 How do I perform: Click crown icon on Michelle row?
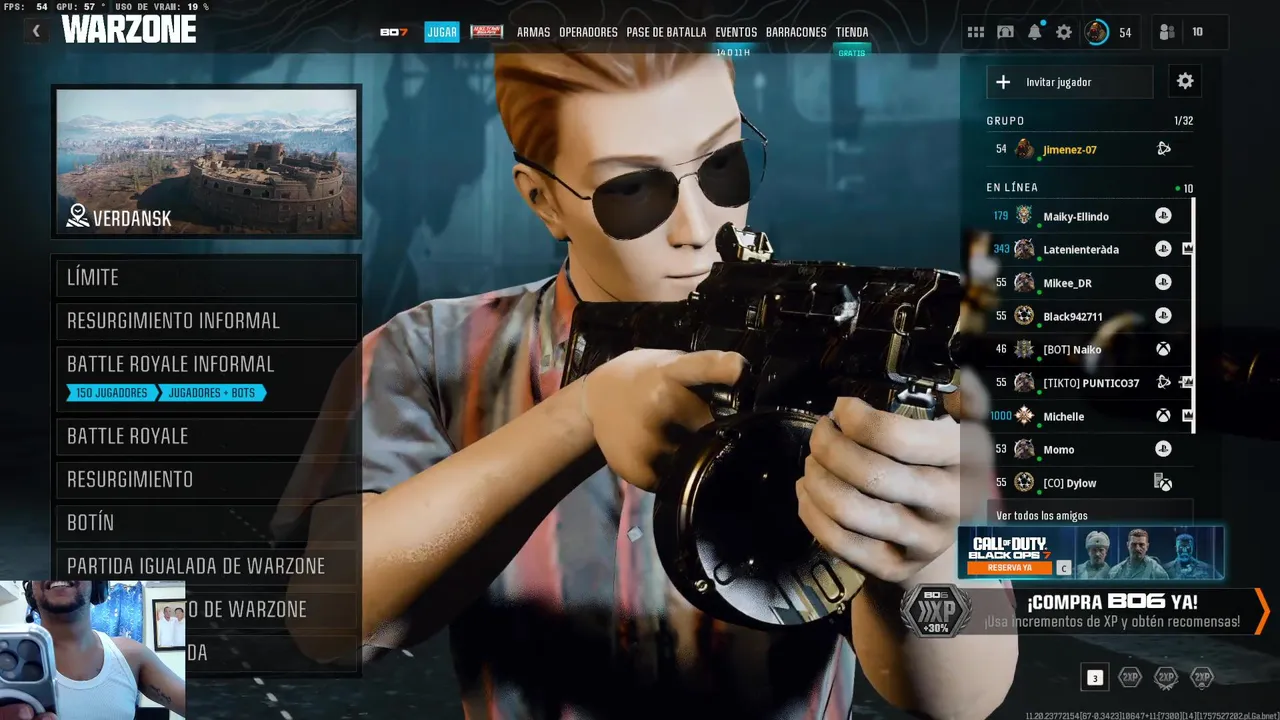point(1188,415)
